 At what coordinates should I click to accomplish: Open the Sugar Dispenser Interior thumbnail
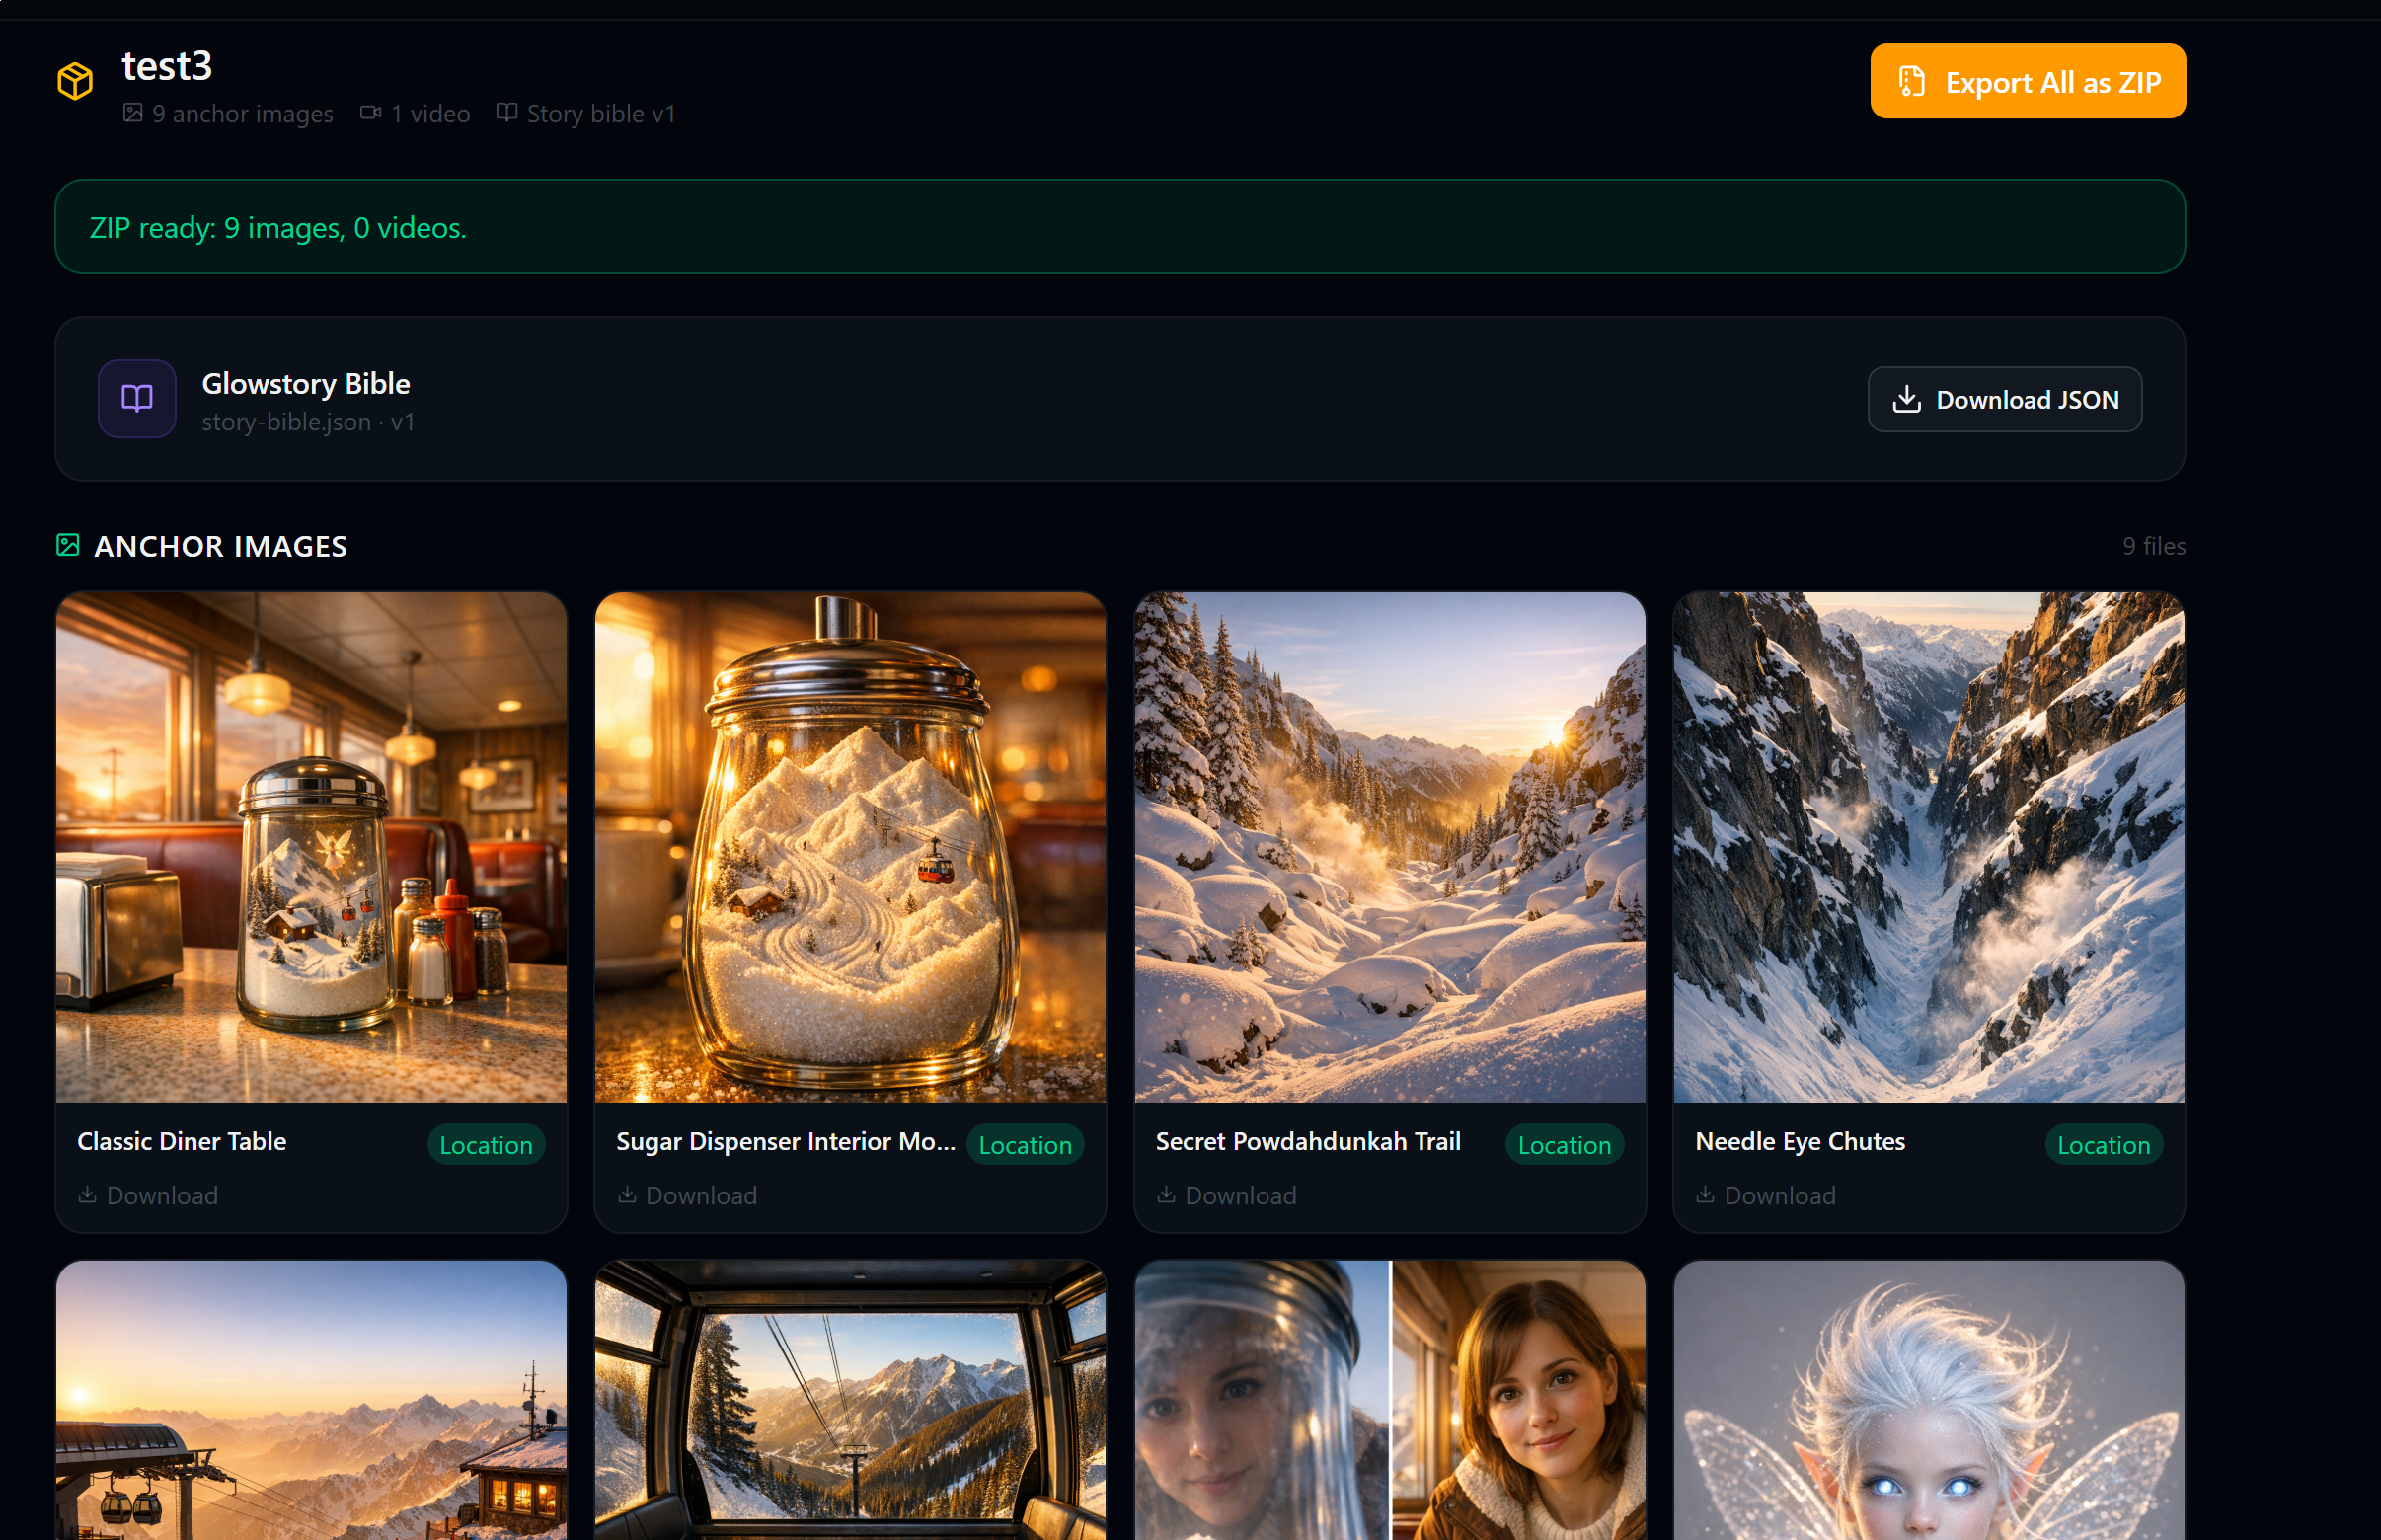click(x=850, y=847)
